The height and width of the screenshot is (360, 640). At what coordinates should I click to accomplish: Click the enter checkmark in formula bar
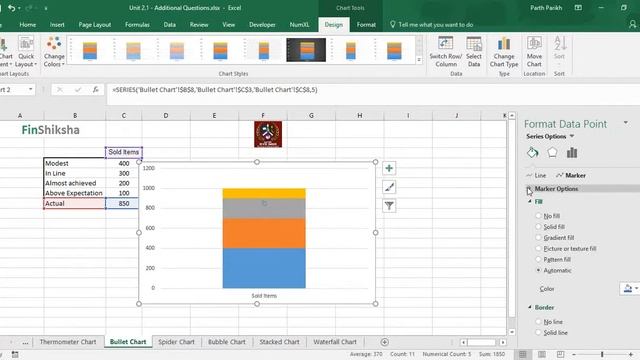coord(78,89)
